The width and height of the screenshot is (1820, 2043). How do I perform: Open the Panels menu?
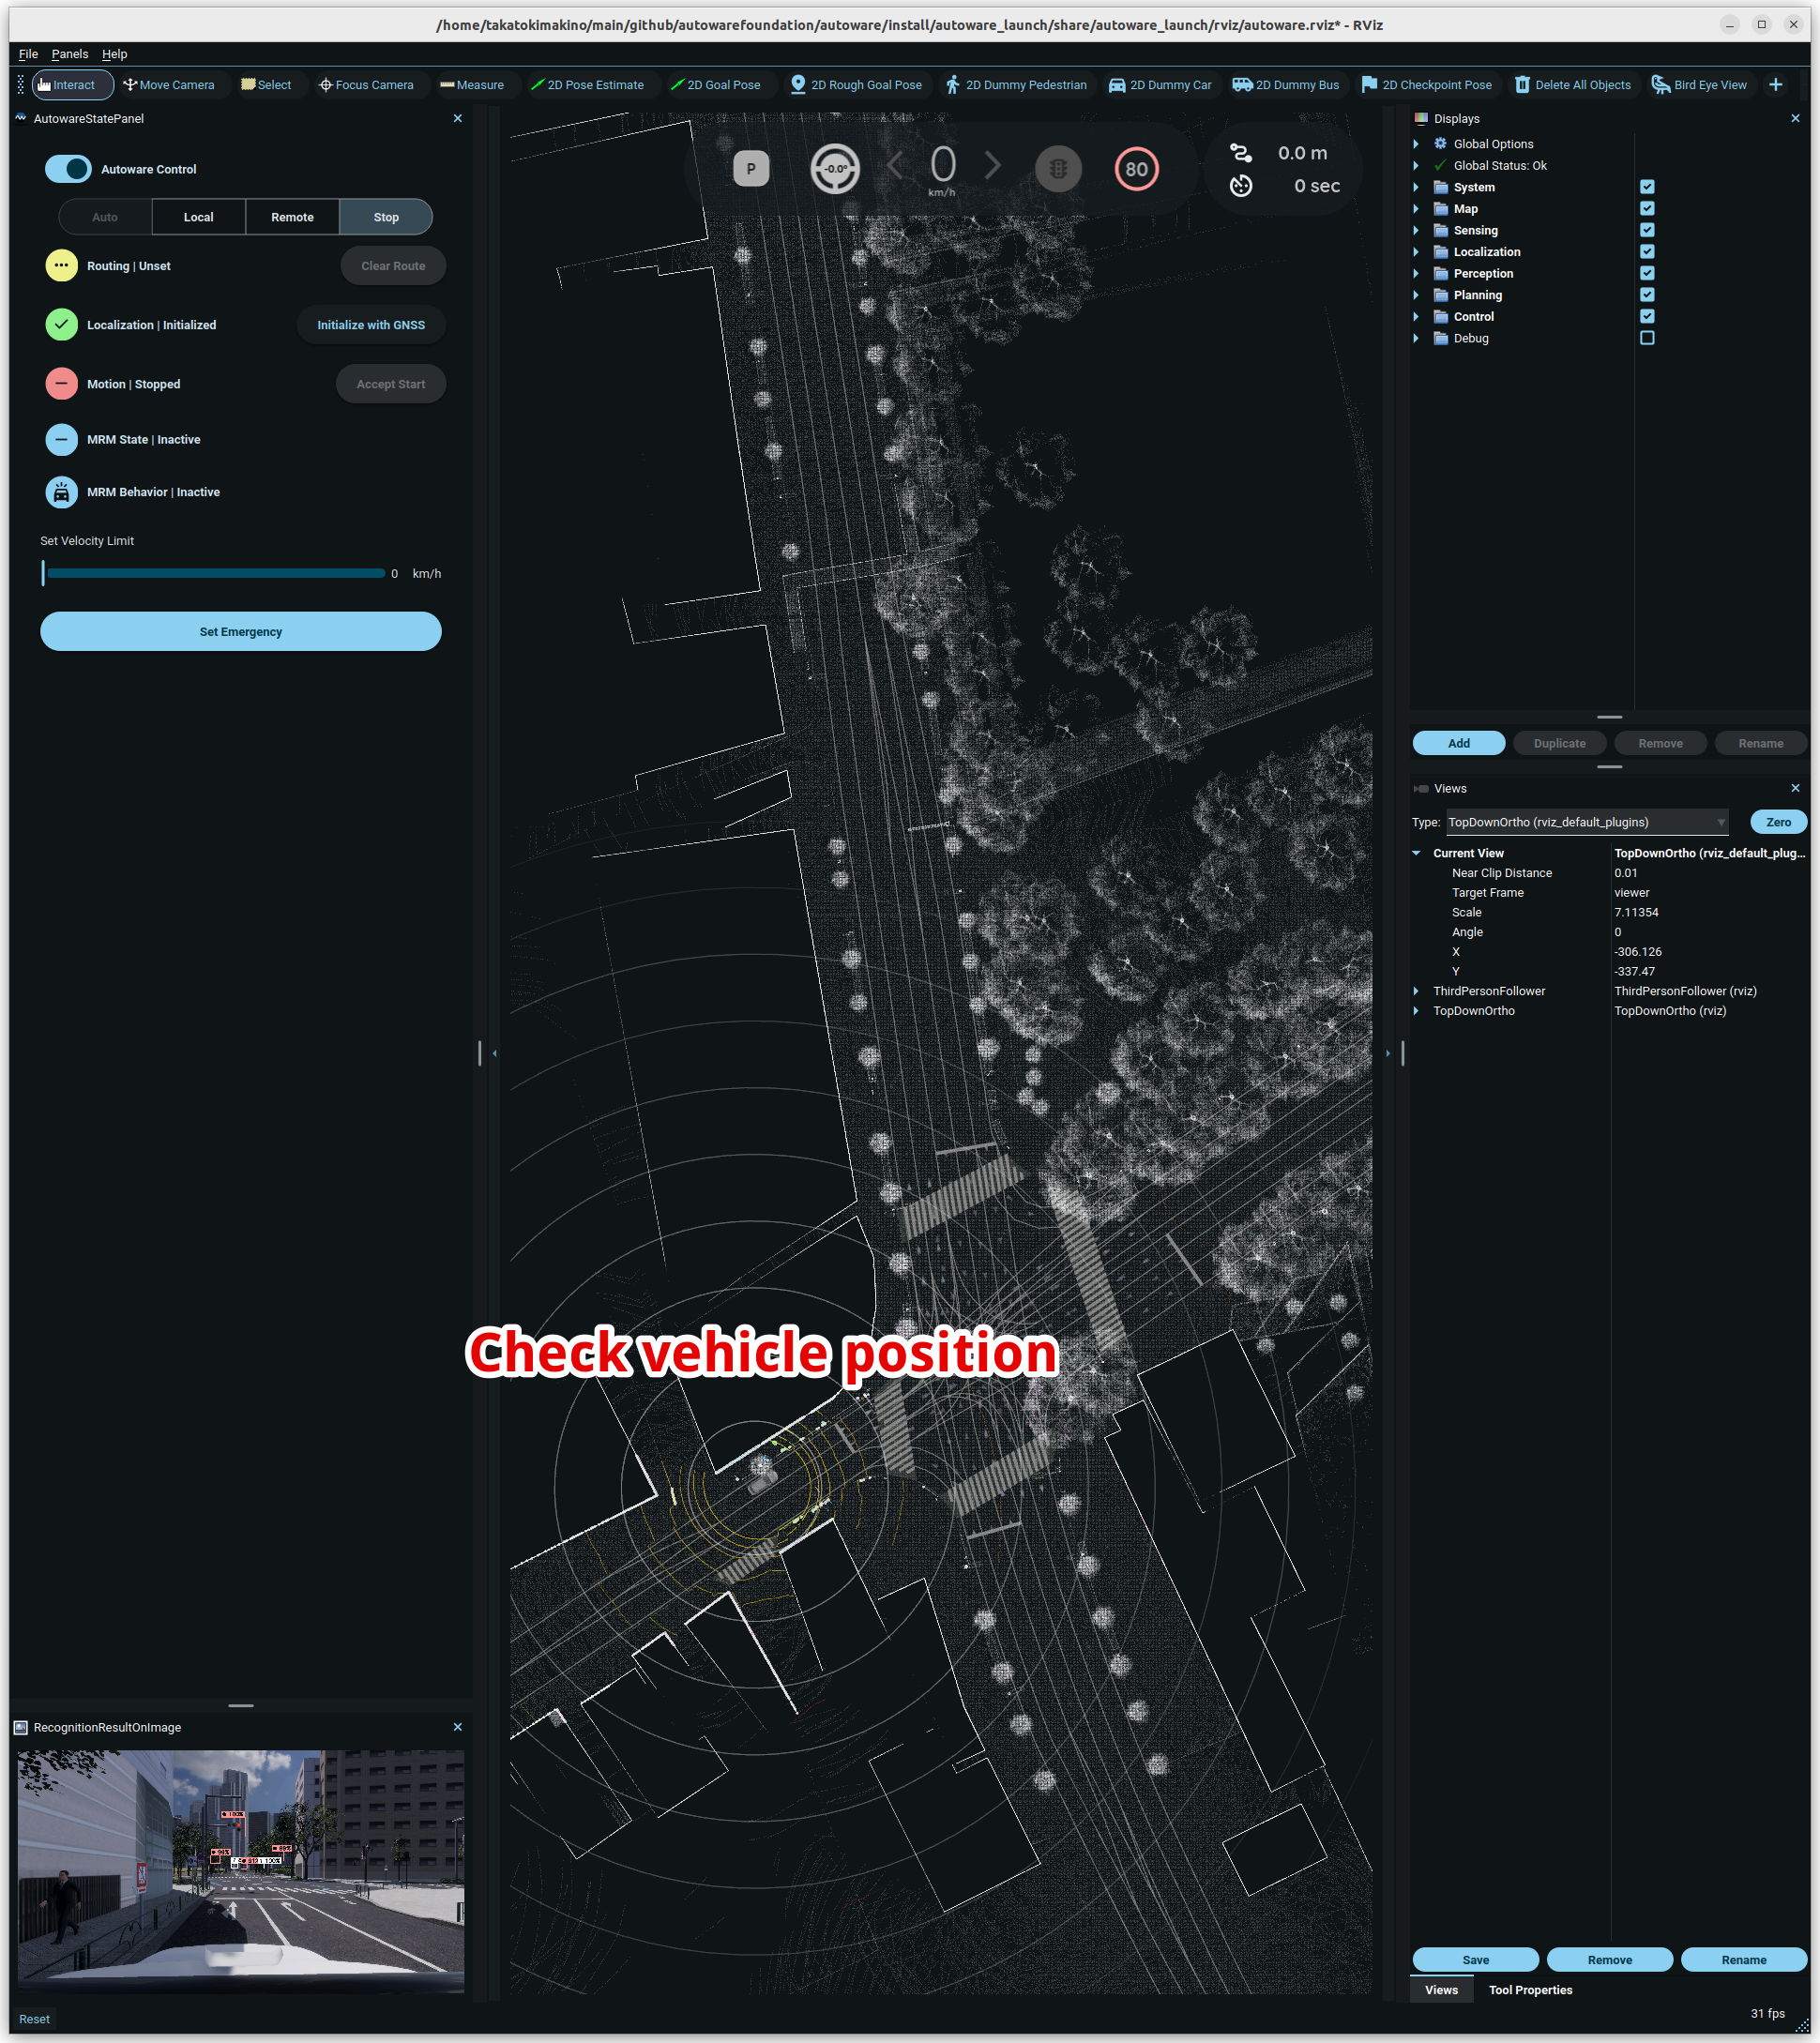coord(70,54)
